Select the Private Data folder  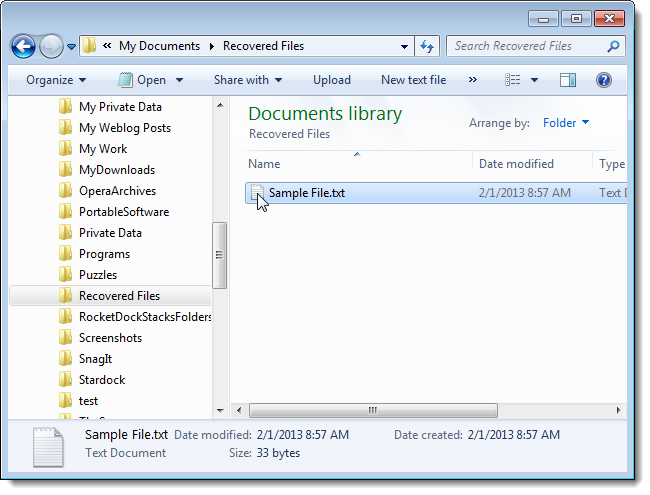(x=110, y=233)
